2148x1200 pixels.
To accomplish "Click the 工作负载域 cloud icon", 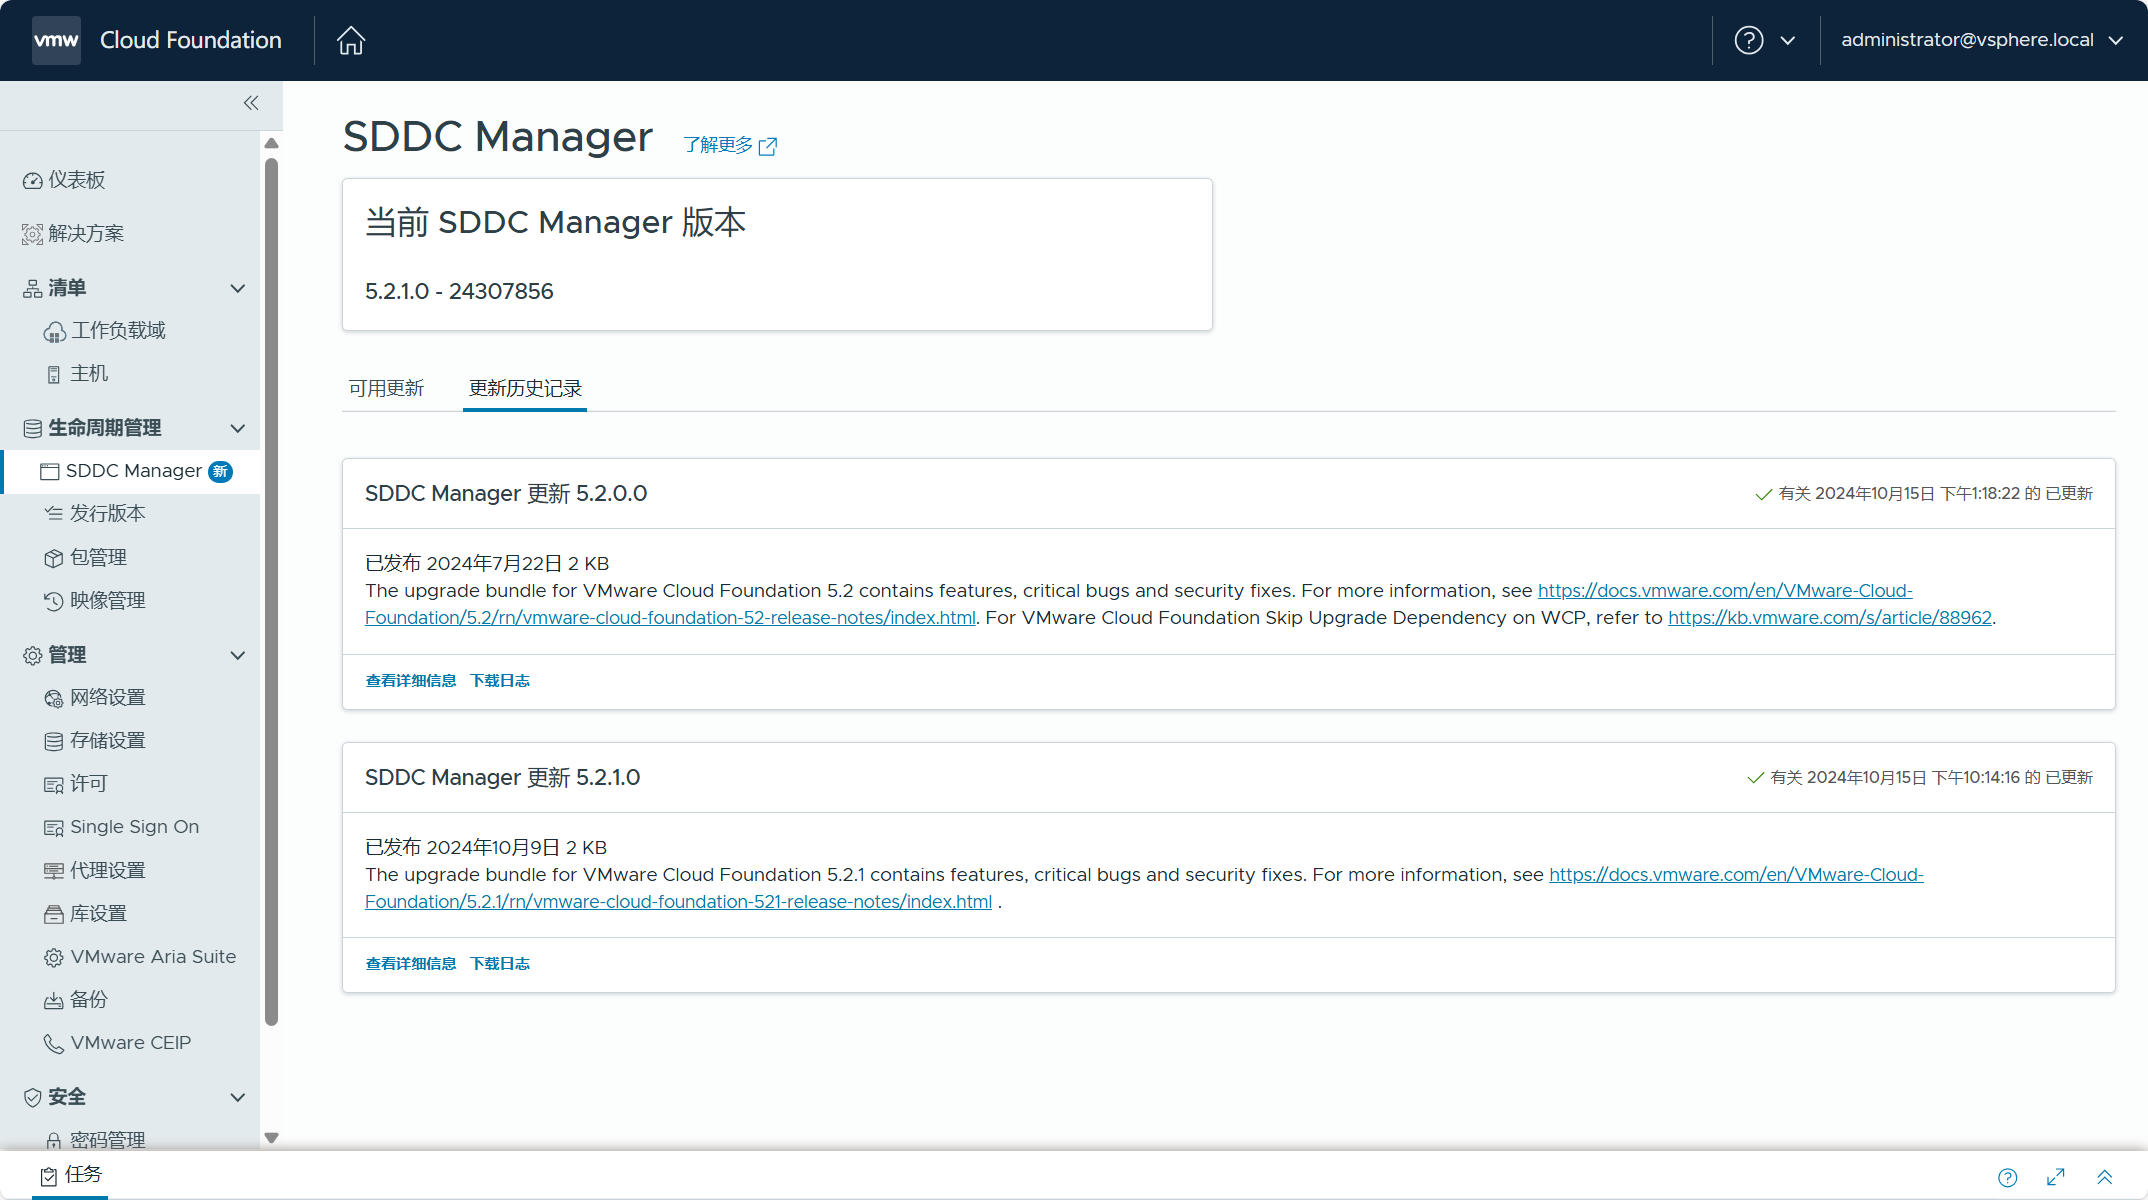I will [x=55, y=332].
